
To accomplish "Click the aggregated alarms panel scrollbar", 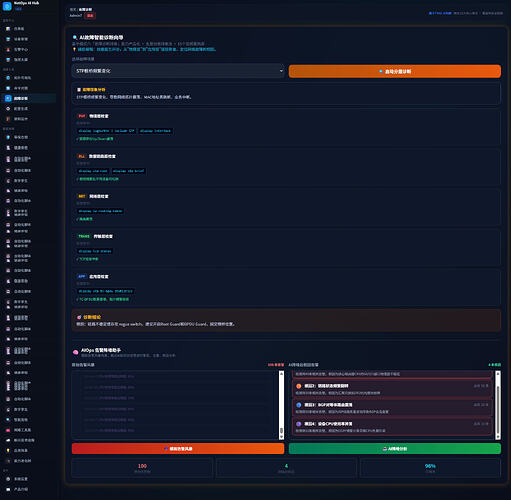I will click(498, 405).
